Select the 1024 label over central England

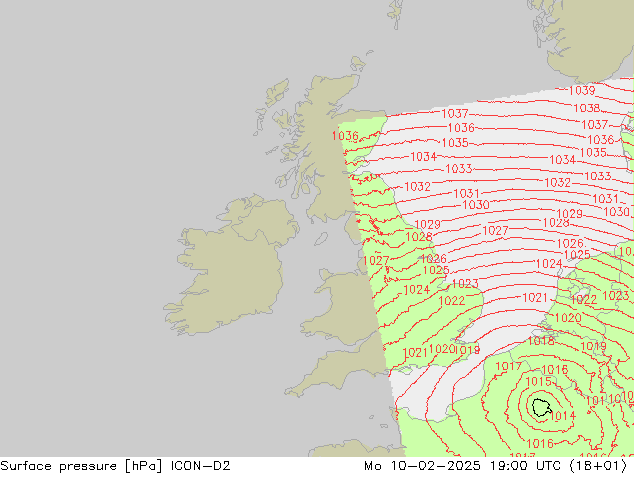416,289
